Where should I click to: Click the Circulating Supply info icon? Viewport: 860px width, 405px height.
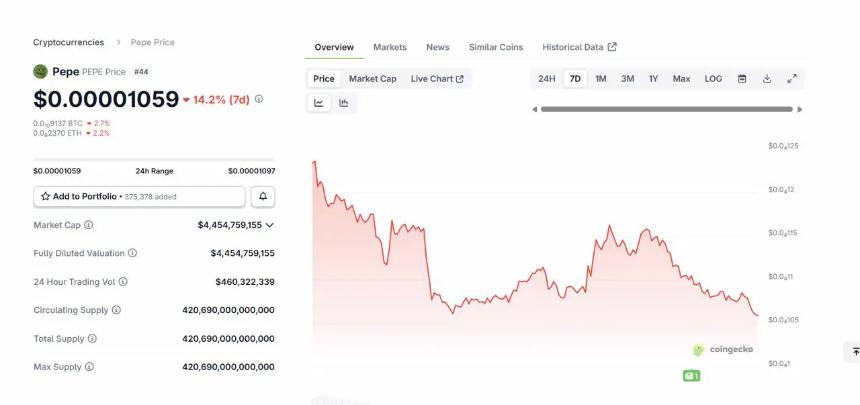[116, 310]
